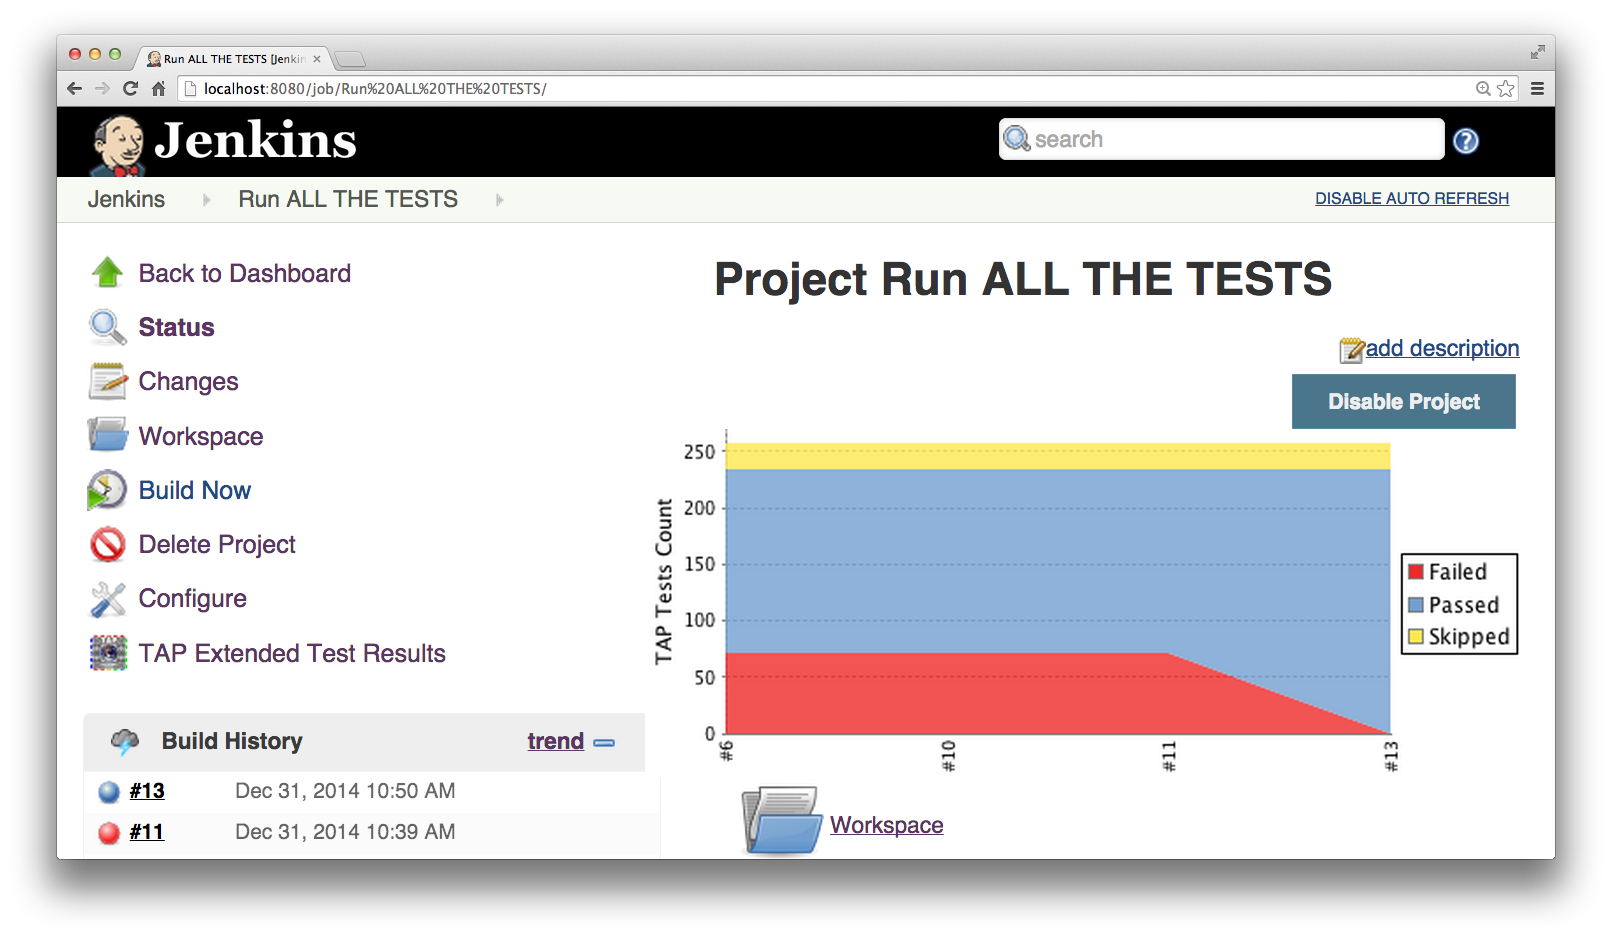Expand the arrow after Run ALL THE TESTS breadcrumb

tap(499, 200)
